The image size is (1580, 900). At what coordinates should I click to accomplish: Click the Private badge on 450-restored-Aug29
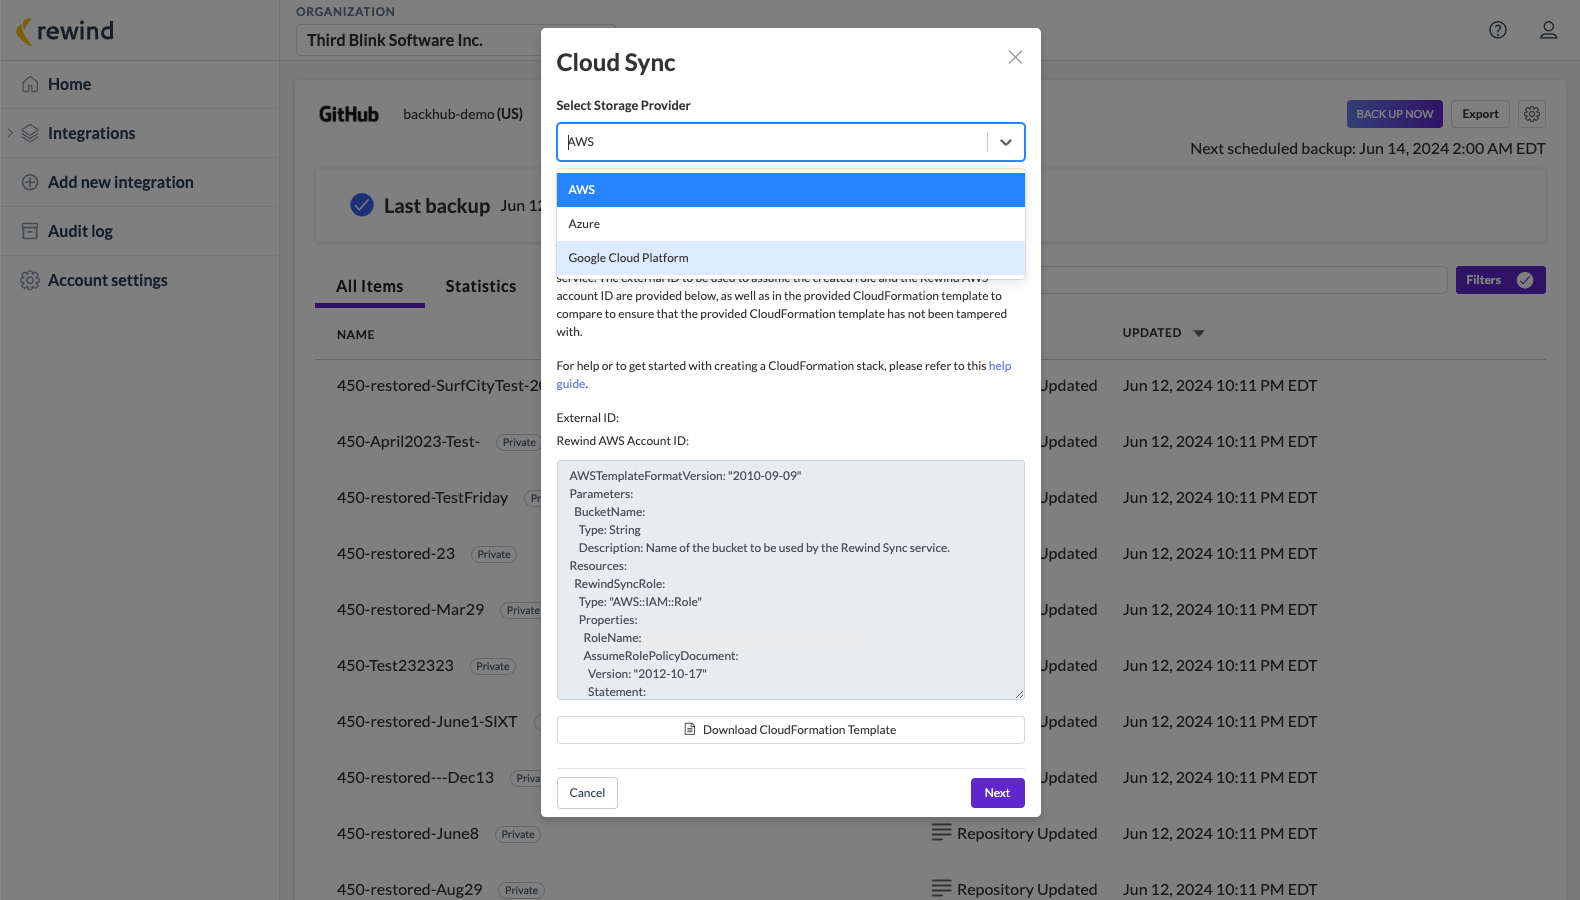522,890
